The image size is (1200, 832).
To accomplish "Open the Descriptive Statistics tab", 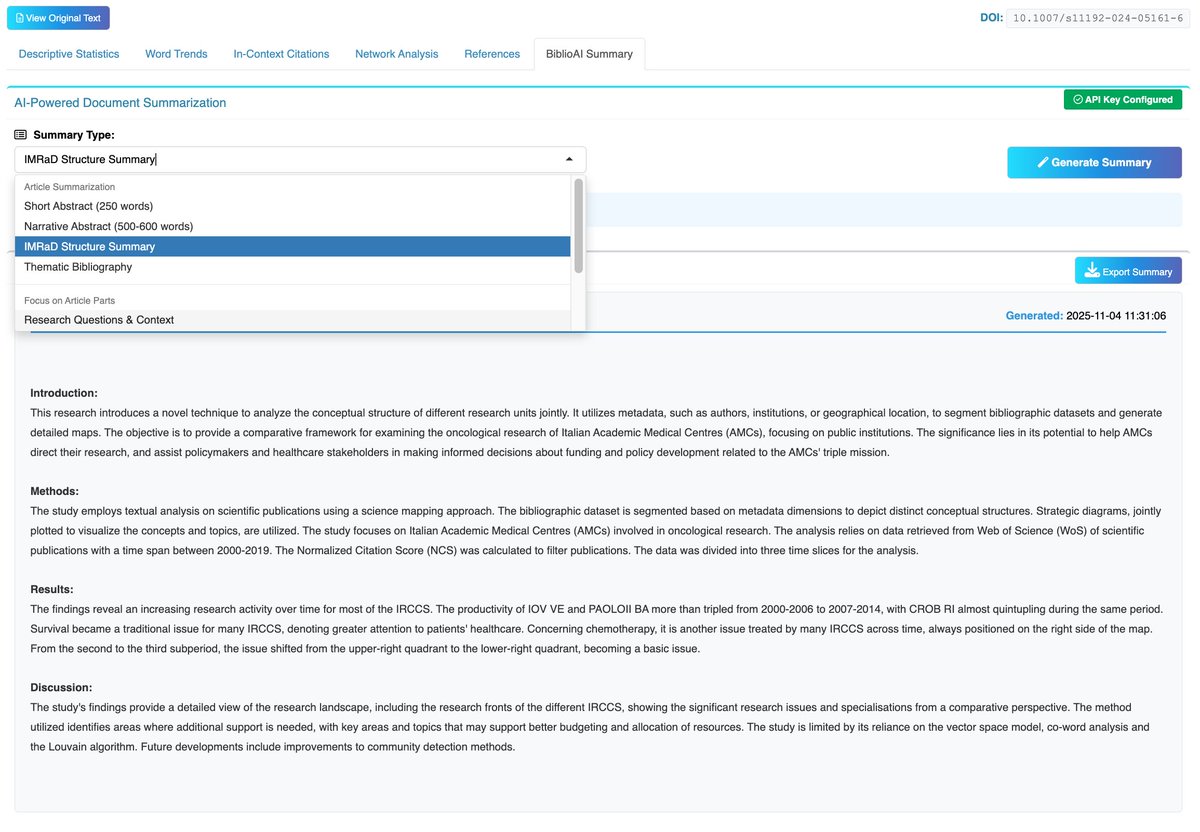I will tap(69, 54).
